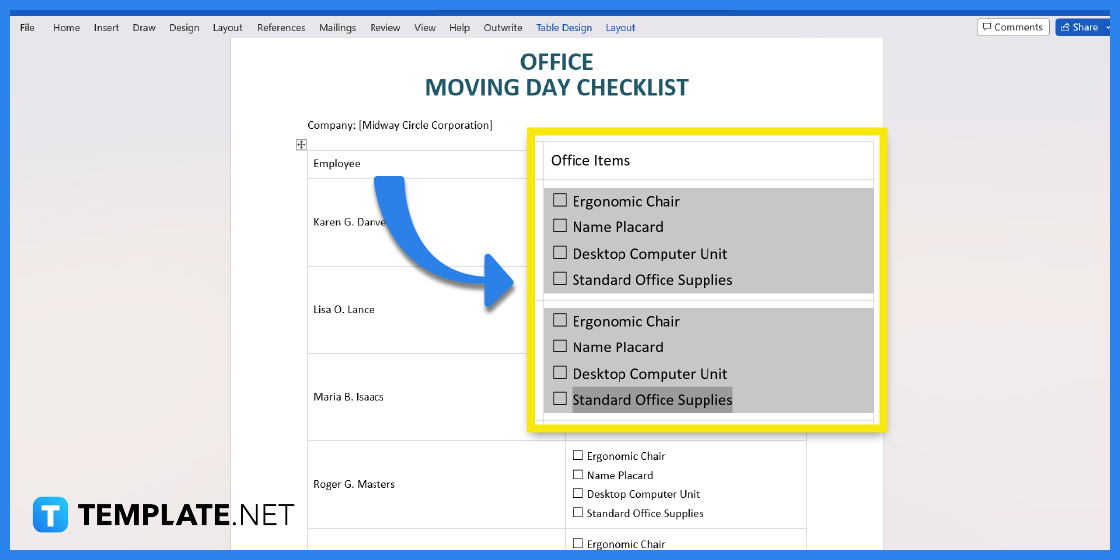1120x560 pixels.
Task: Check Name Placard for Roger G. Masters
Action: tap(578, 474)
